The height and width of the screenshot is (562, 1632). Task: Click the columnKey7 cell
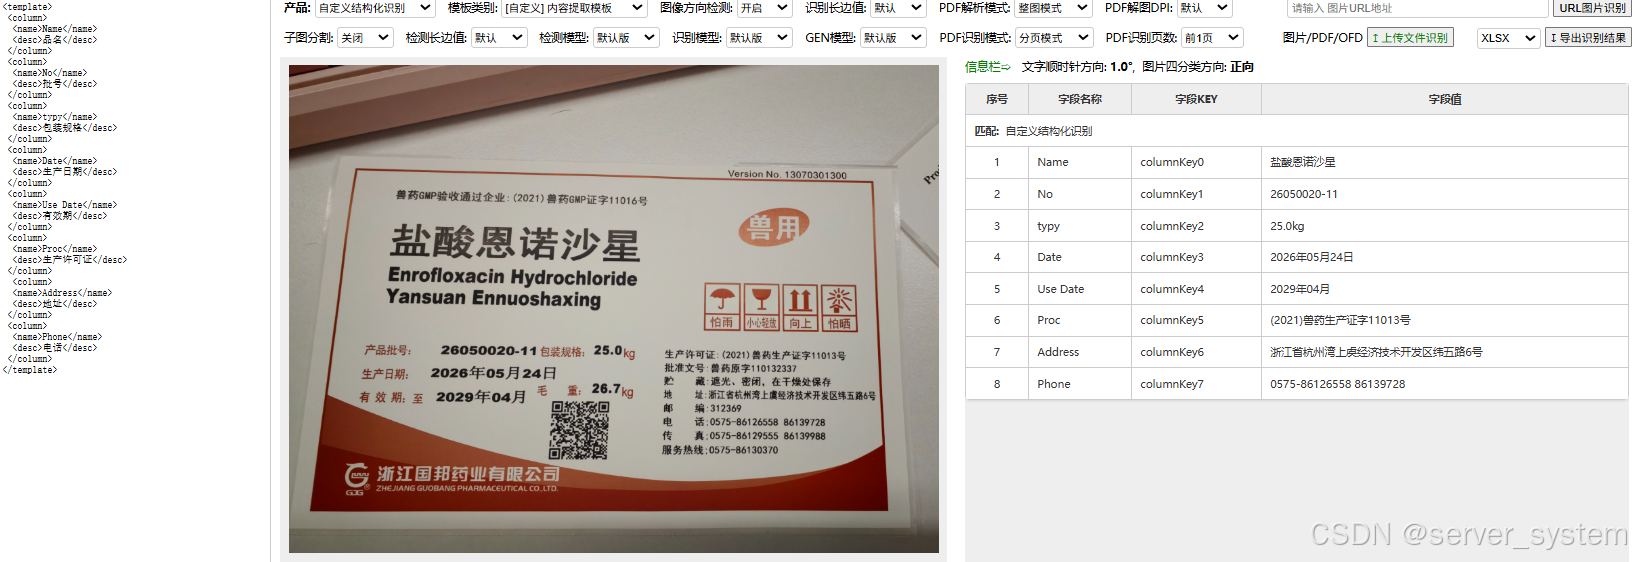pos(1196,384)
